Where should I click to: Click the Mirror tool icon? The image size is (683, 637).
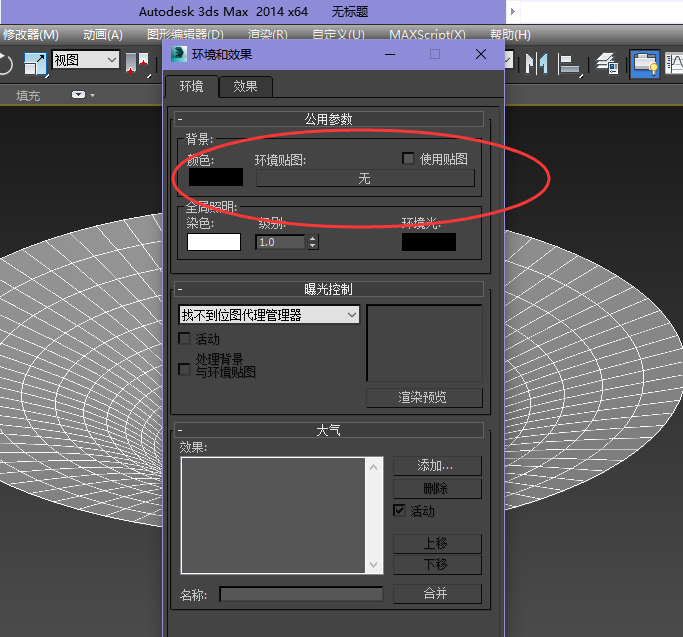[x=536, y=64]
